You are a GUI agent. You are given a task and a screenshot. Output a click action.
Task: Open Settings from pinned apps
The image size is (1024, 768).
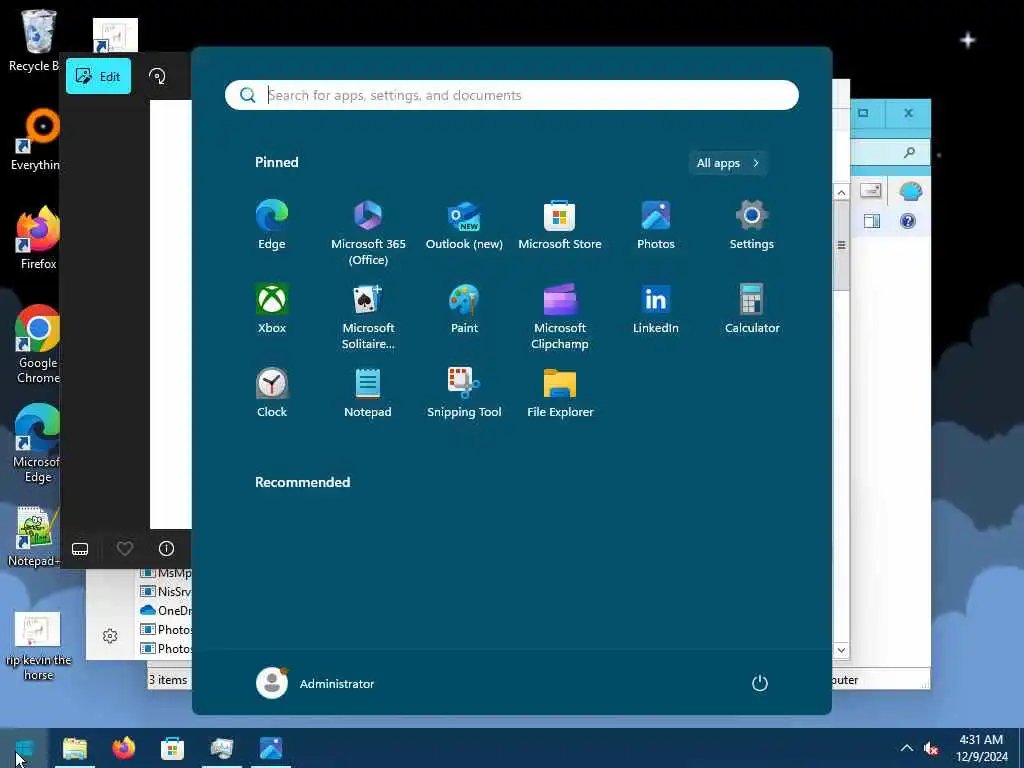[752, 225]
